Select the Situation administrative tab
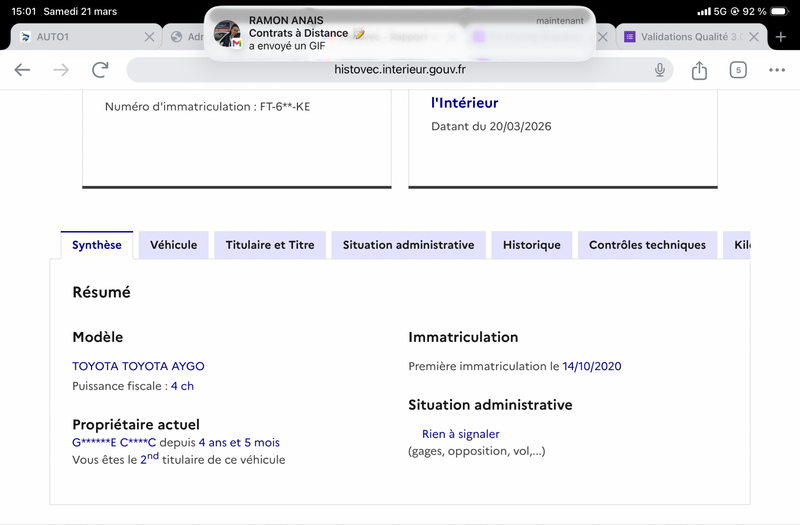The height and width of the screenshot is (525, 800). (408, 245)
